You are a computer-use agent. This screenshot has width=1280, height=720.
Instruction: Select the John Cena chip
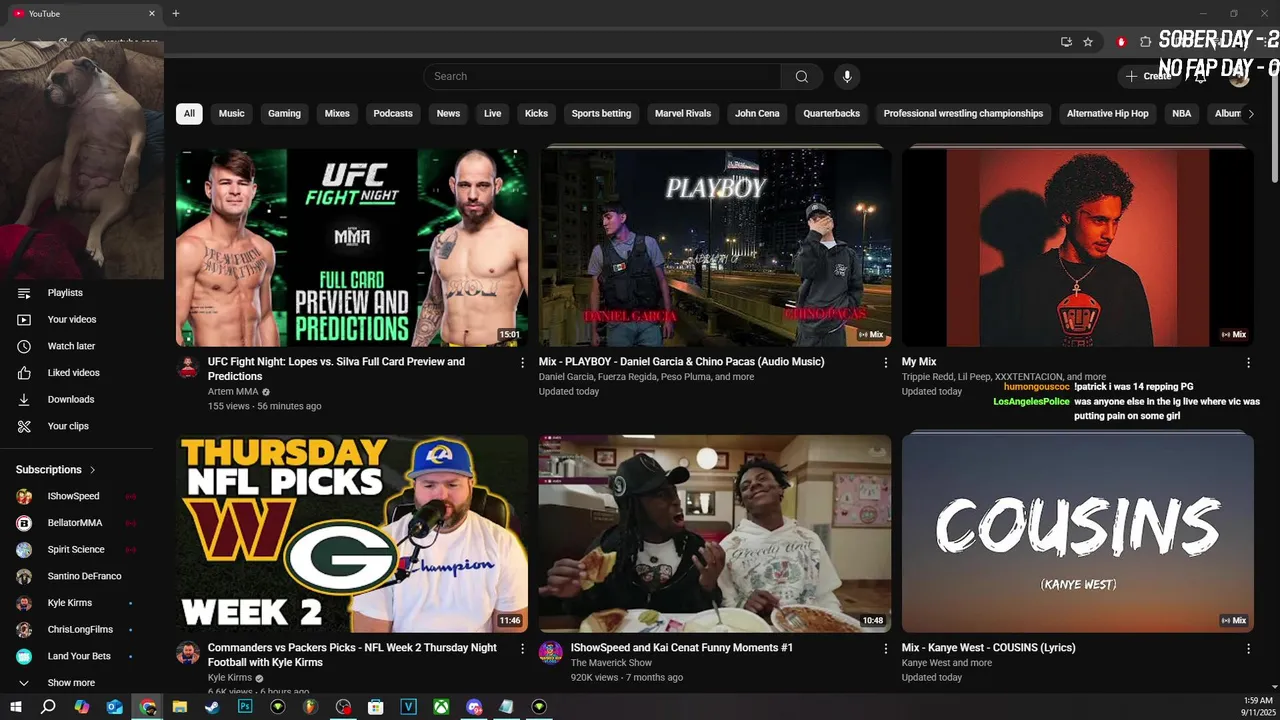757,114
